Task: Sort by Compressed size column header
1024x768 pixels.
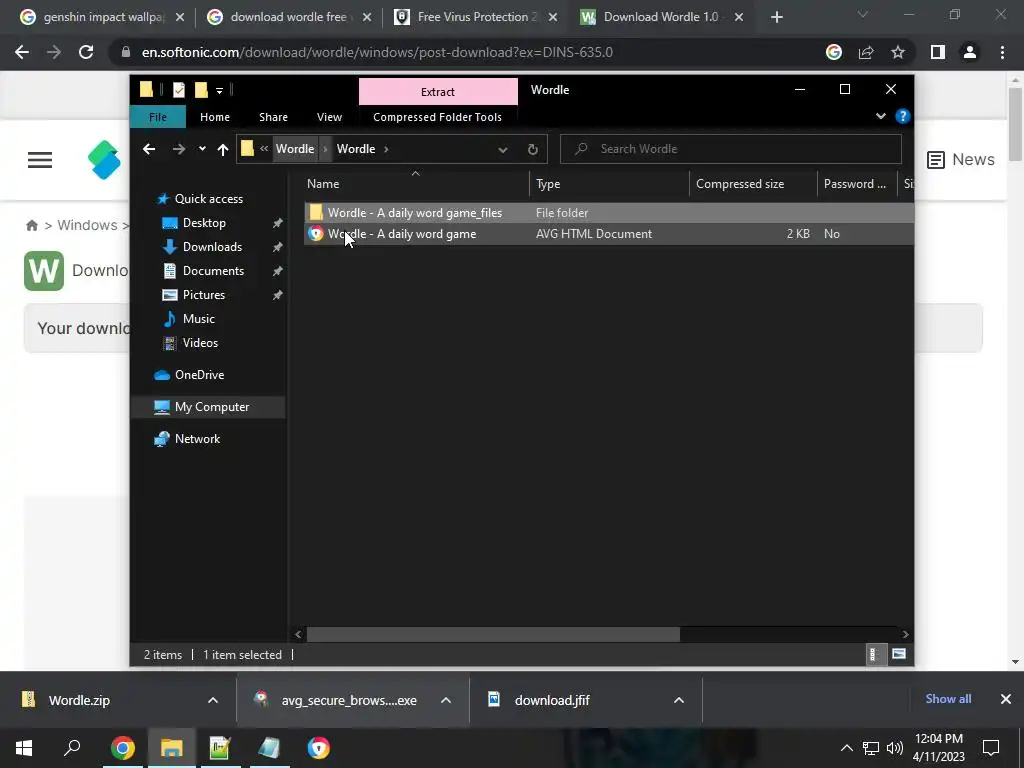Action: 753,184
